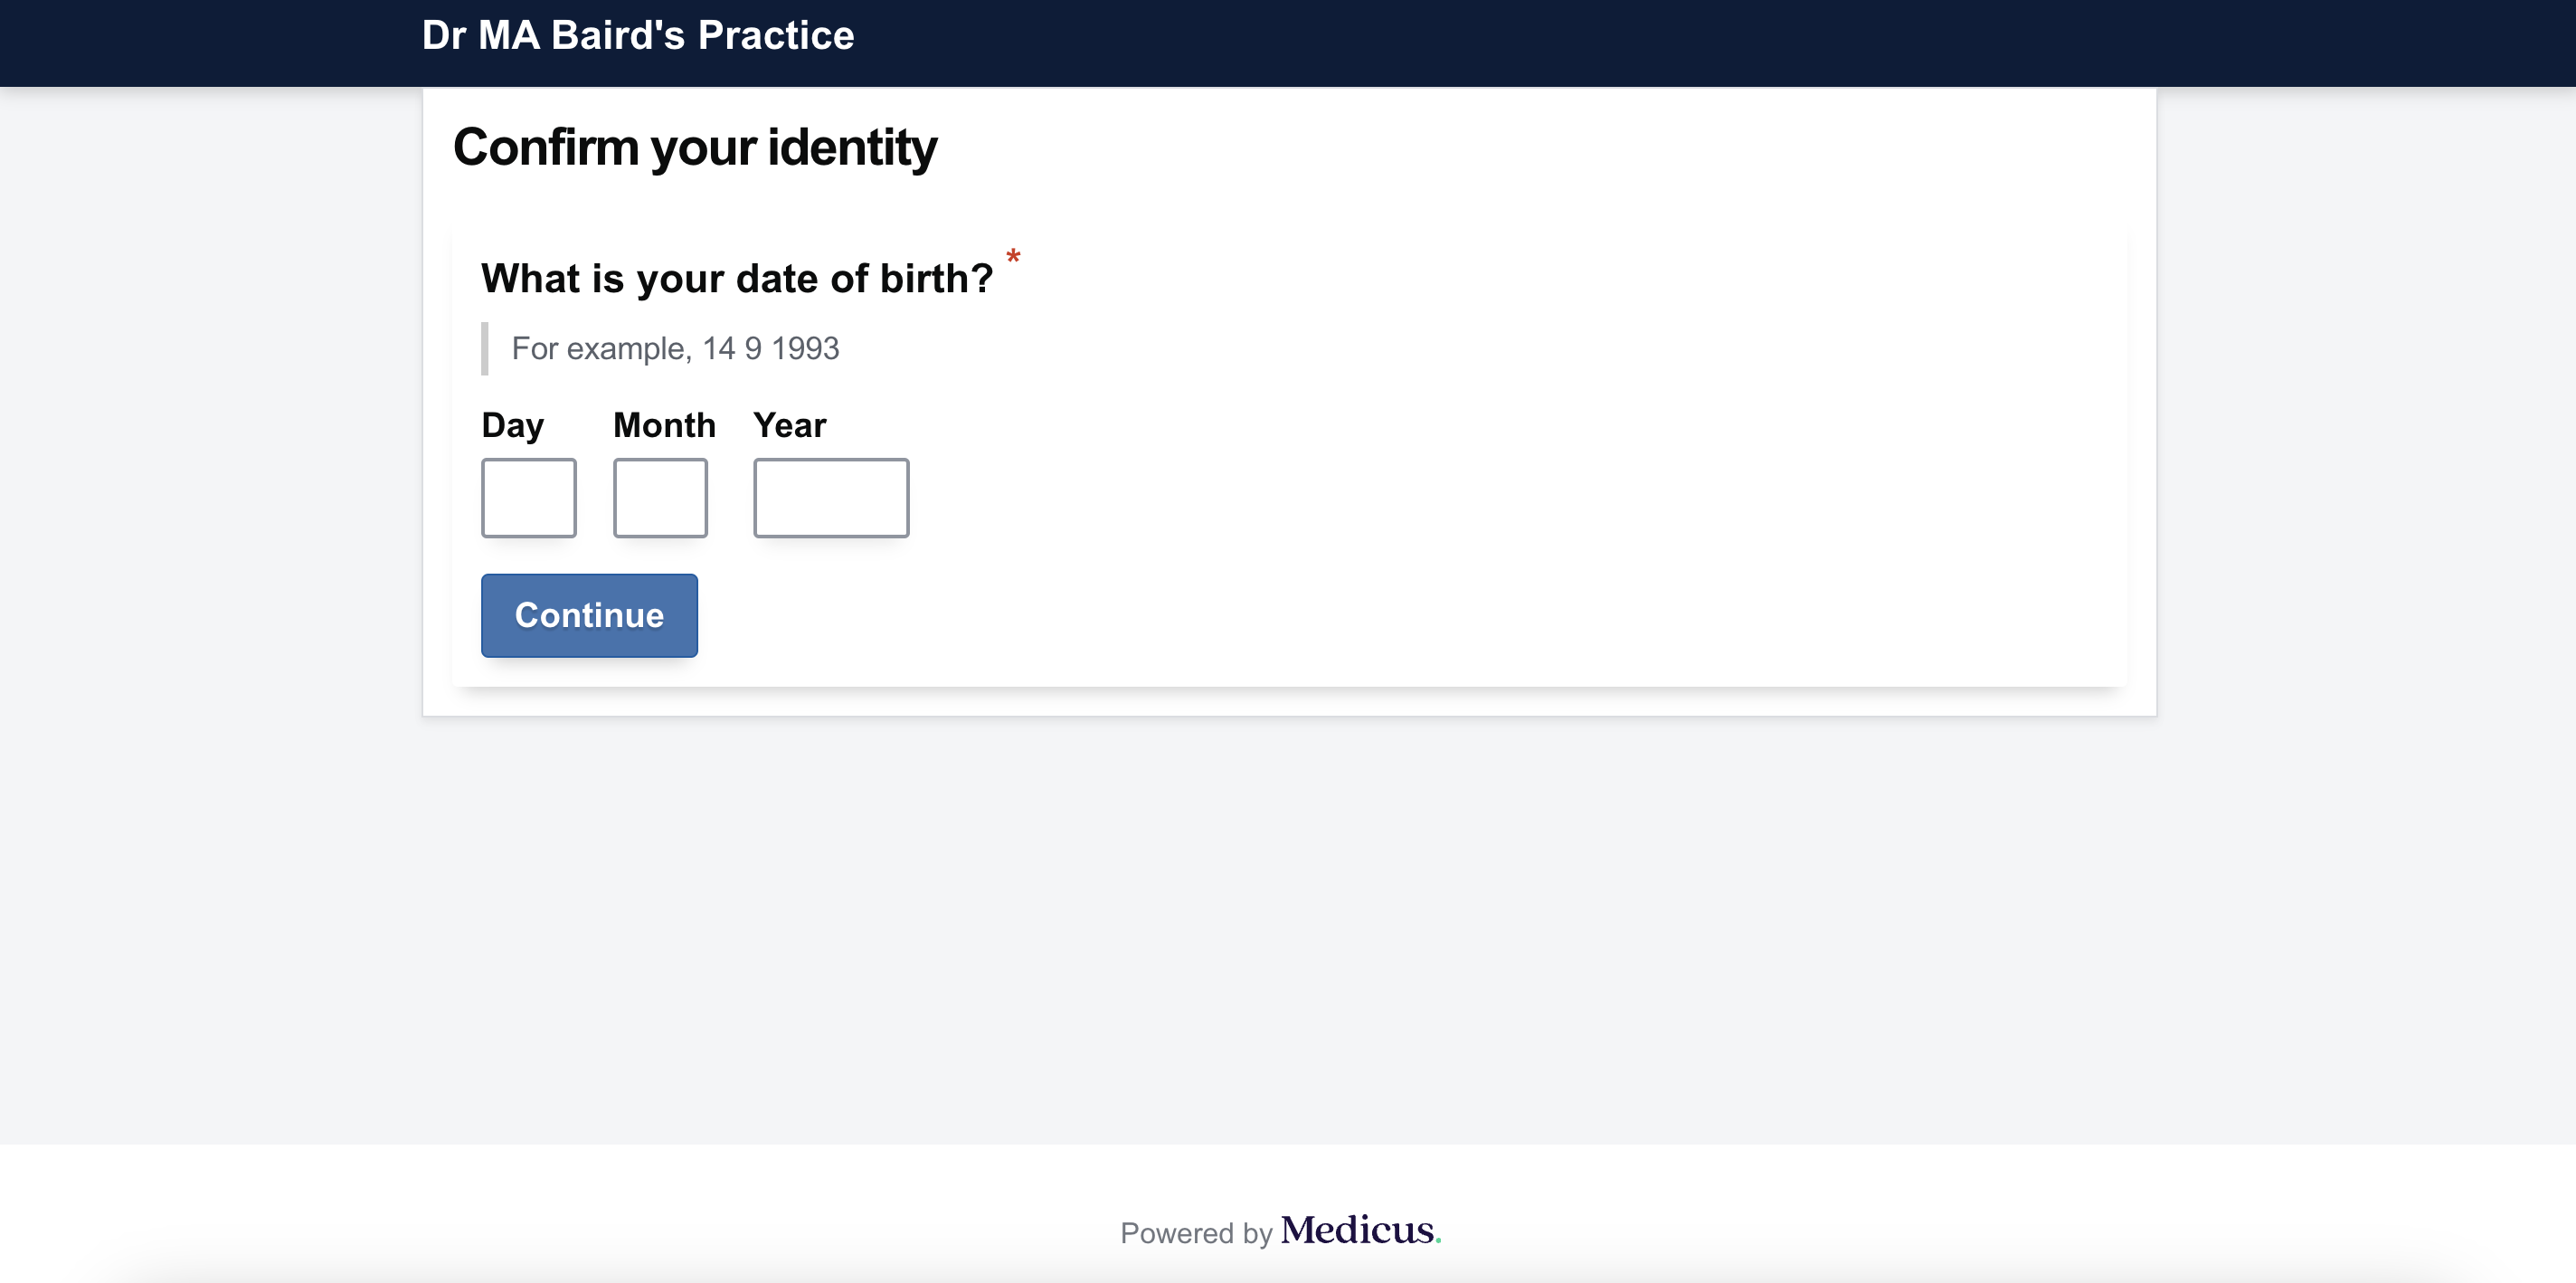The height and width of the screenshot is (1283, 2576).
Task: Click the red required asterisk
Action: click(1013, 258)
